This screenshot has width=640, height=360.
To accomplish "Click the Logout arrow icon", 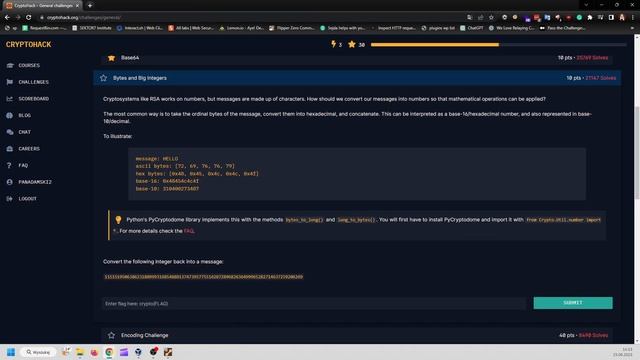I will (10, 199).
